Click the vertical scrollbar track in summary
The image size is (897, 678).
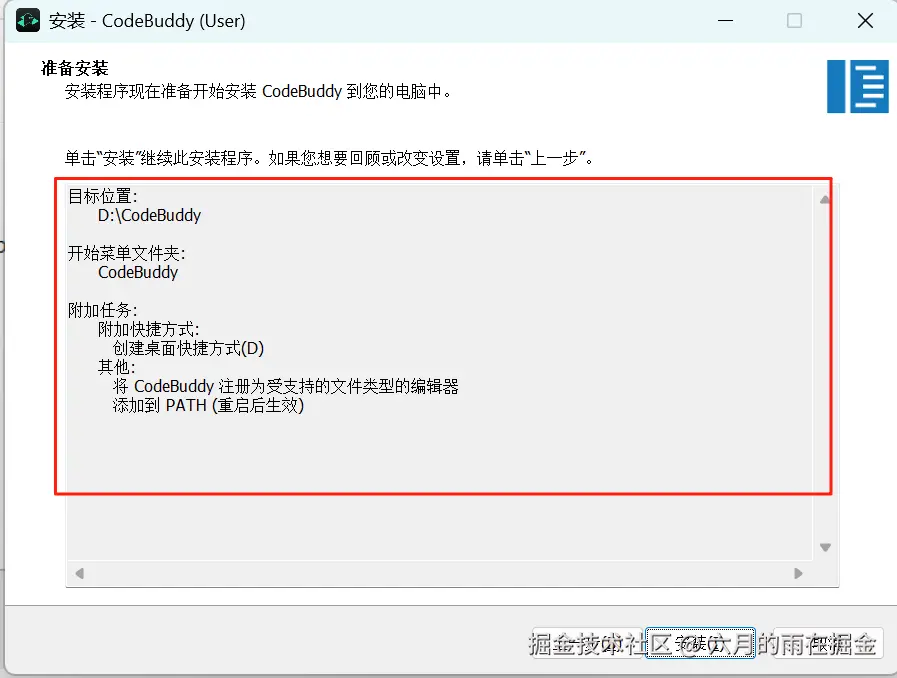coord(825,373)
